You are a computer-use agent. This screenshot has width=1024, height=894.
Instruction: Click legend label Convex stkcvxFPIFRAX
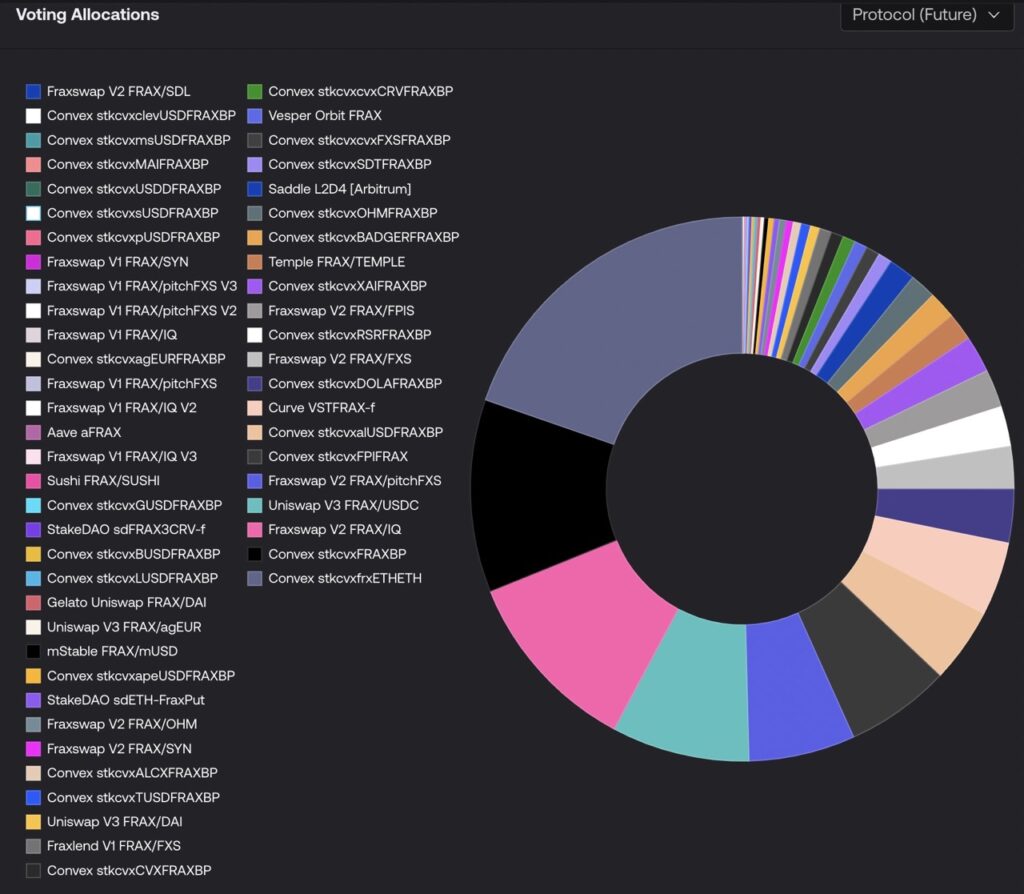coord(338,456)
